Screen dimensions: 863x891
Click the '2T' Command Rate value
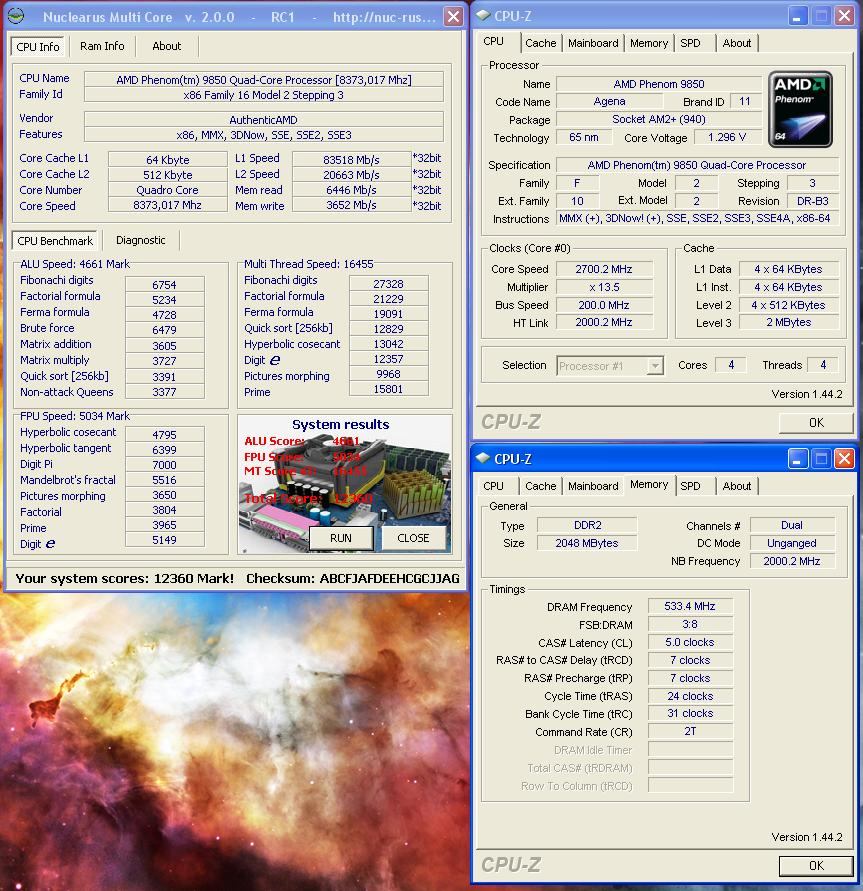point(690,731)
